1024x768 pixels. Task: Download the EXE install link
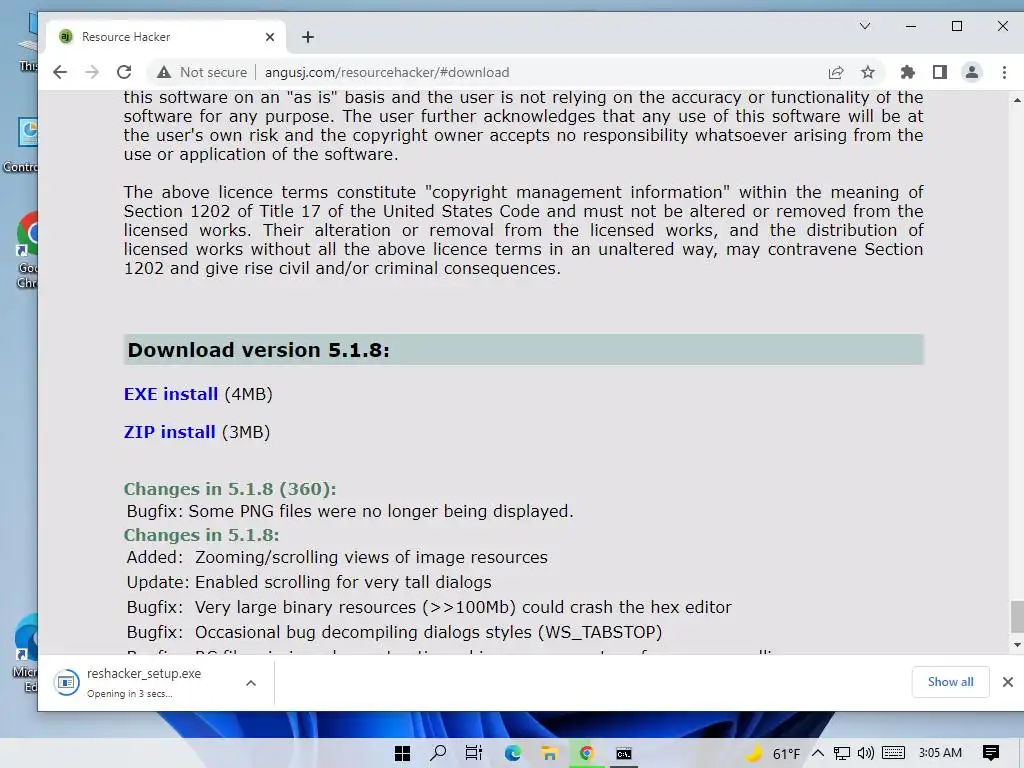[x=170, y=394]
